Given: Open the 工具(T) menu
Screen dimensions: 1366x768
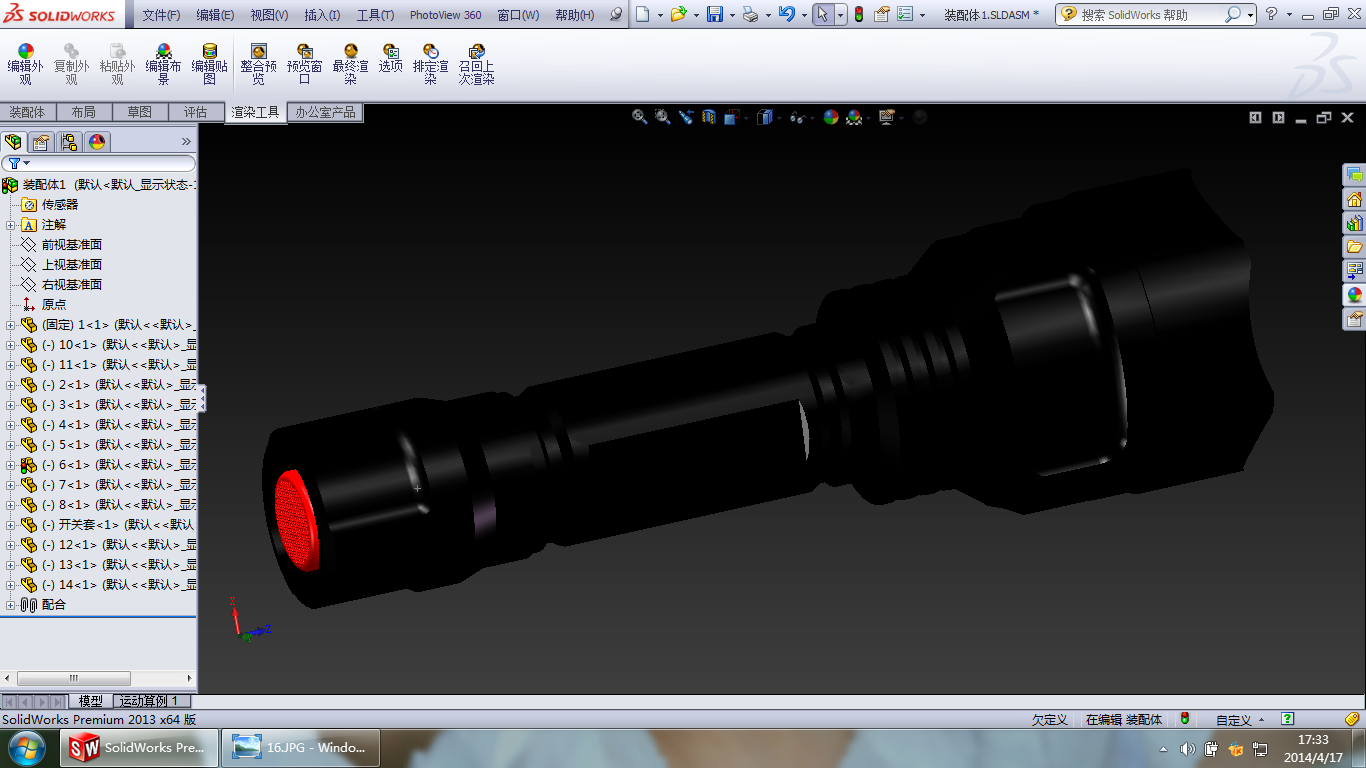Looking at the screenshot, I should (x=375, y=15).
